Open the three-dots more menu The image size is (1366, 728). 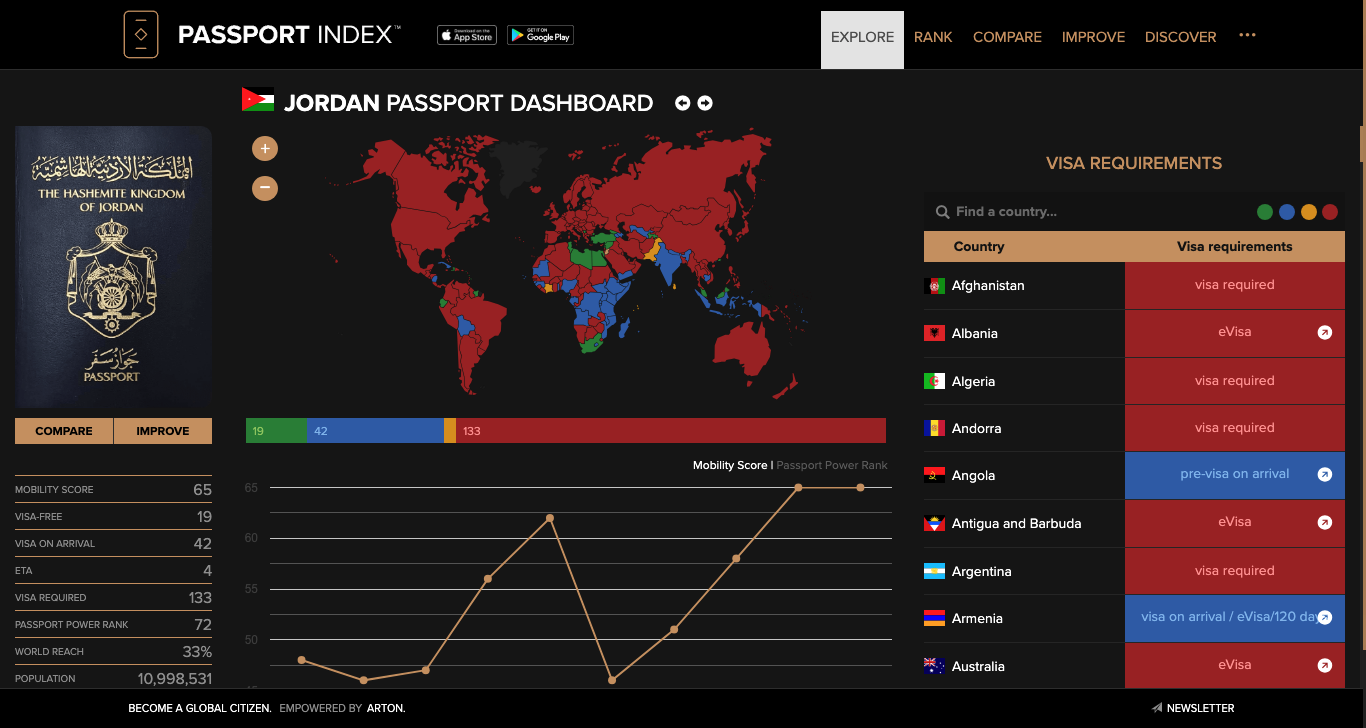1247,35
